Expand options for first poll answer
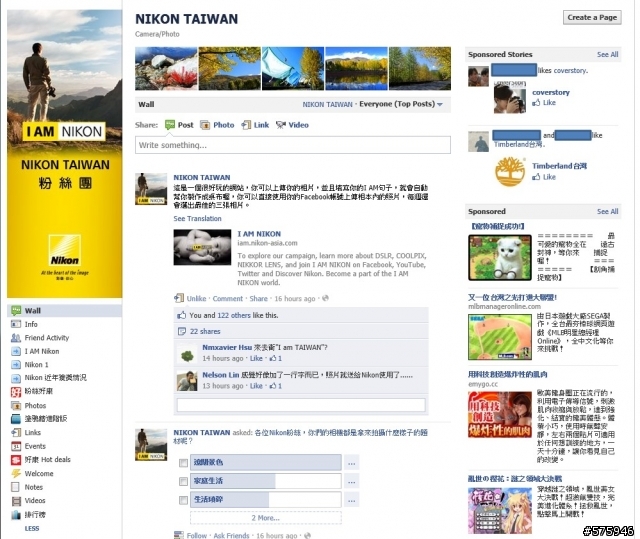This screenshot has width=640, height=539. tap(351, 463)
